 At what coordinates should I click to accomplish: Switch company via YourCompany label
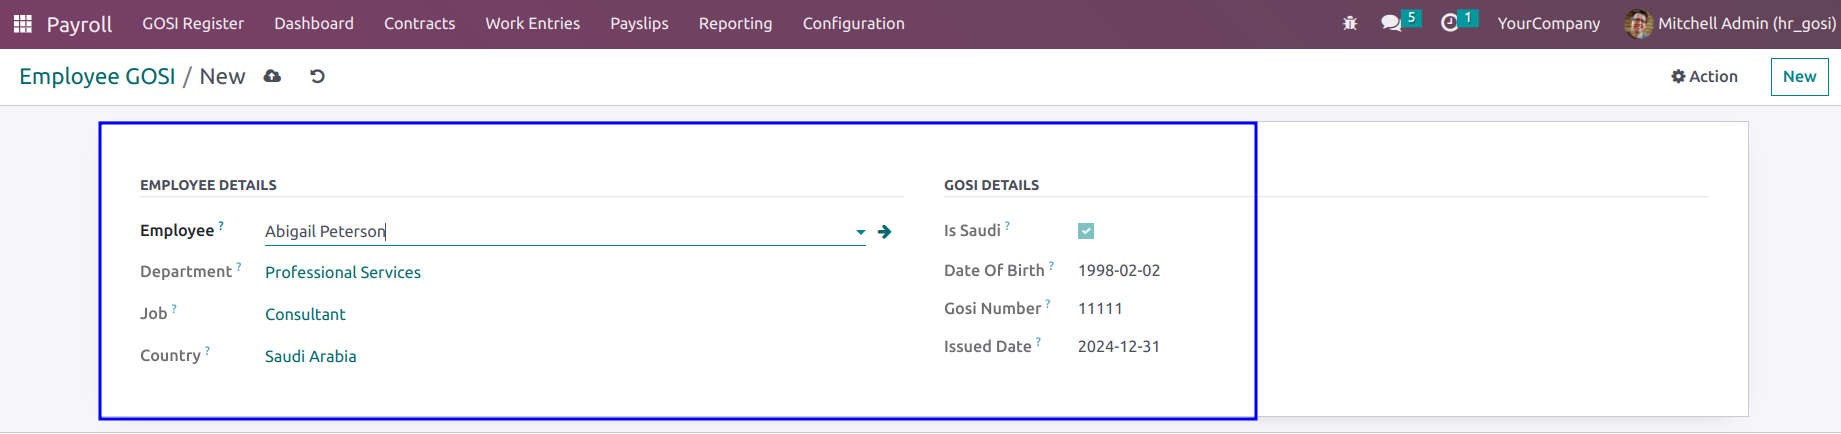[x=1548, y=23]
